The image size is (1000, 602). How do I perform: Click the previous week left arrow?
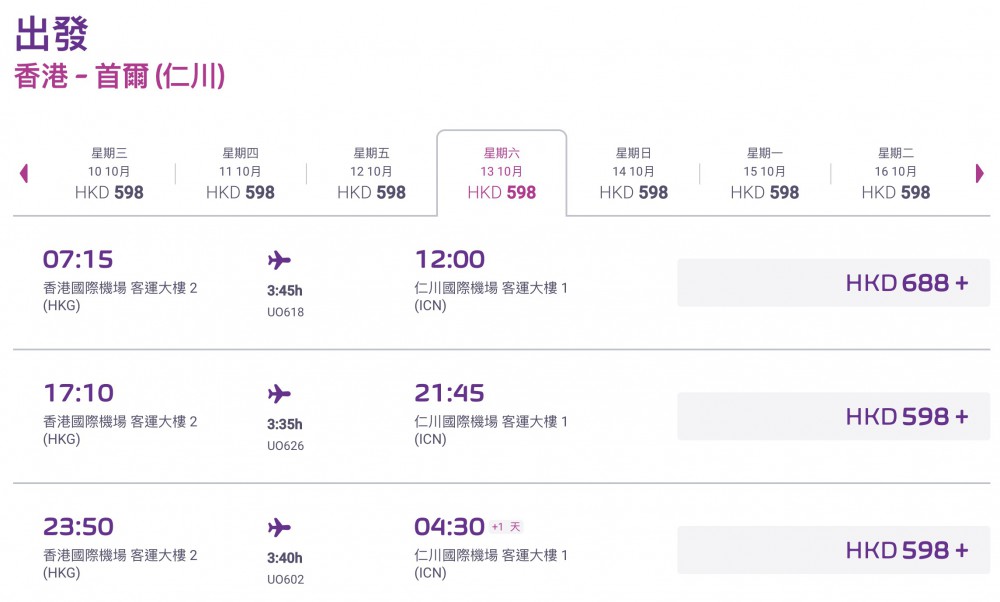pyautogui.click(x=24, y=173)
